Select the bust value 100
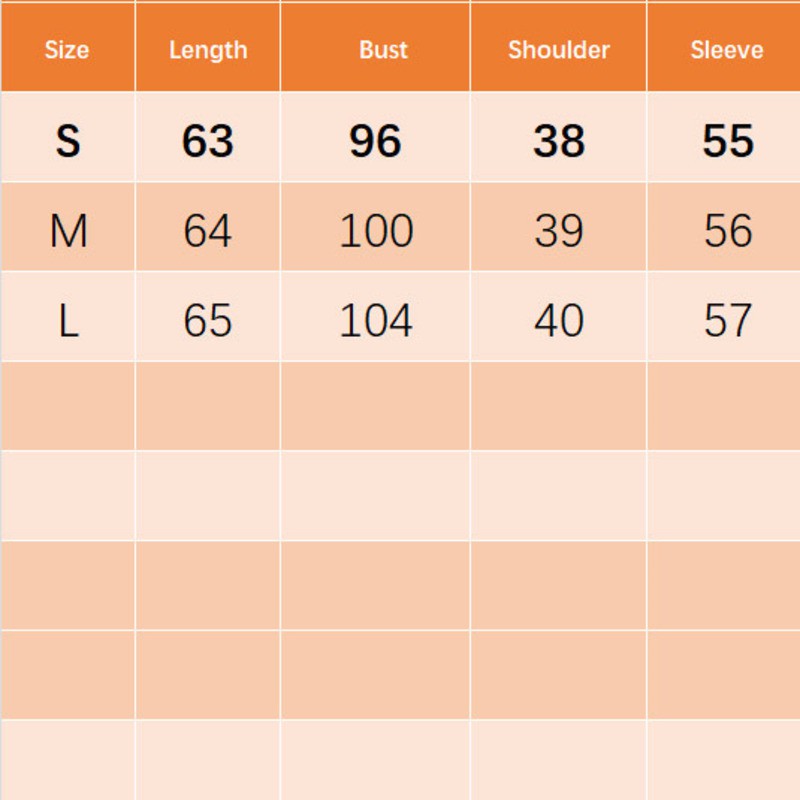Image resolution: width=800 pixels, height=800 pixels. (x=376, y=231)
